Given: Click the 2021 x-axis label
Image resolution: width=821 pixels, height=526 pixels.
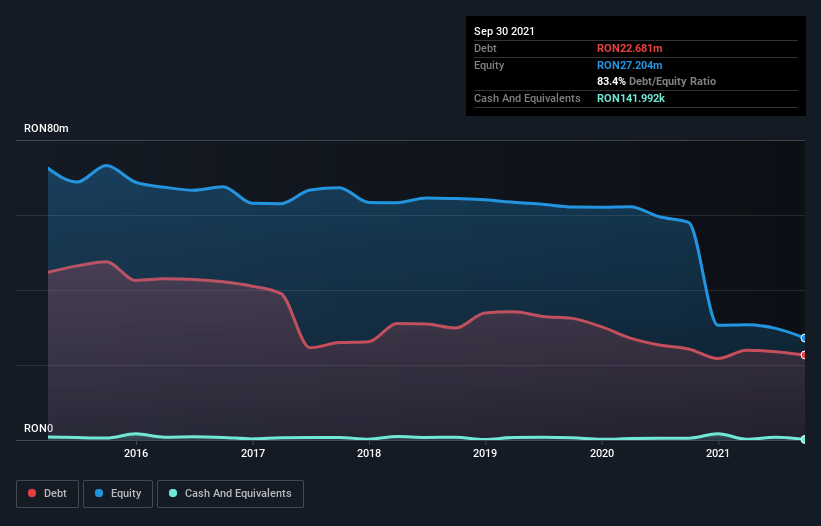Looking at the screenshot, I should click(718, 453).
